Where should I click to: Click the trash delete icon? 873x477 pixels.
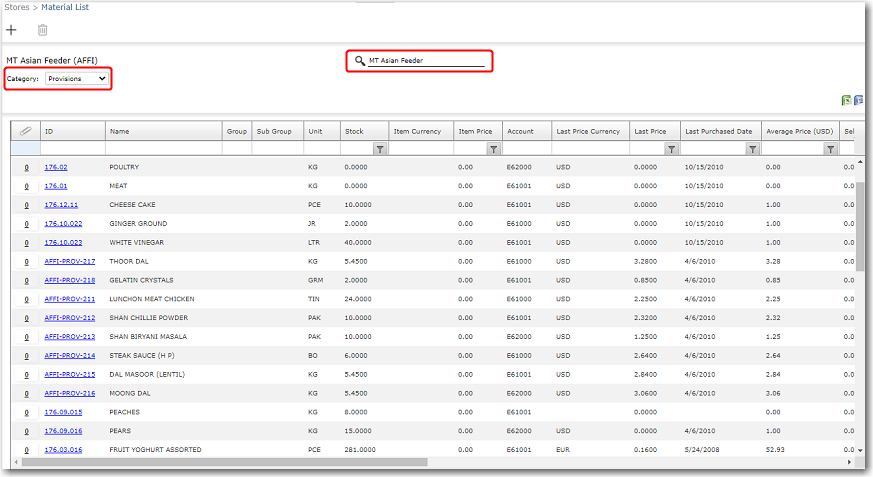(42, 30)
